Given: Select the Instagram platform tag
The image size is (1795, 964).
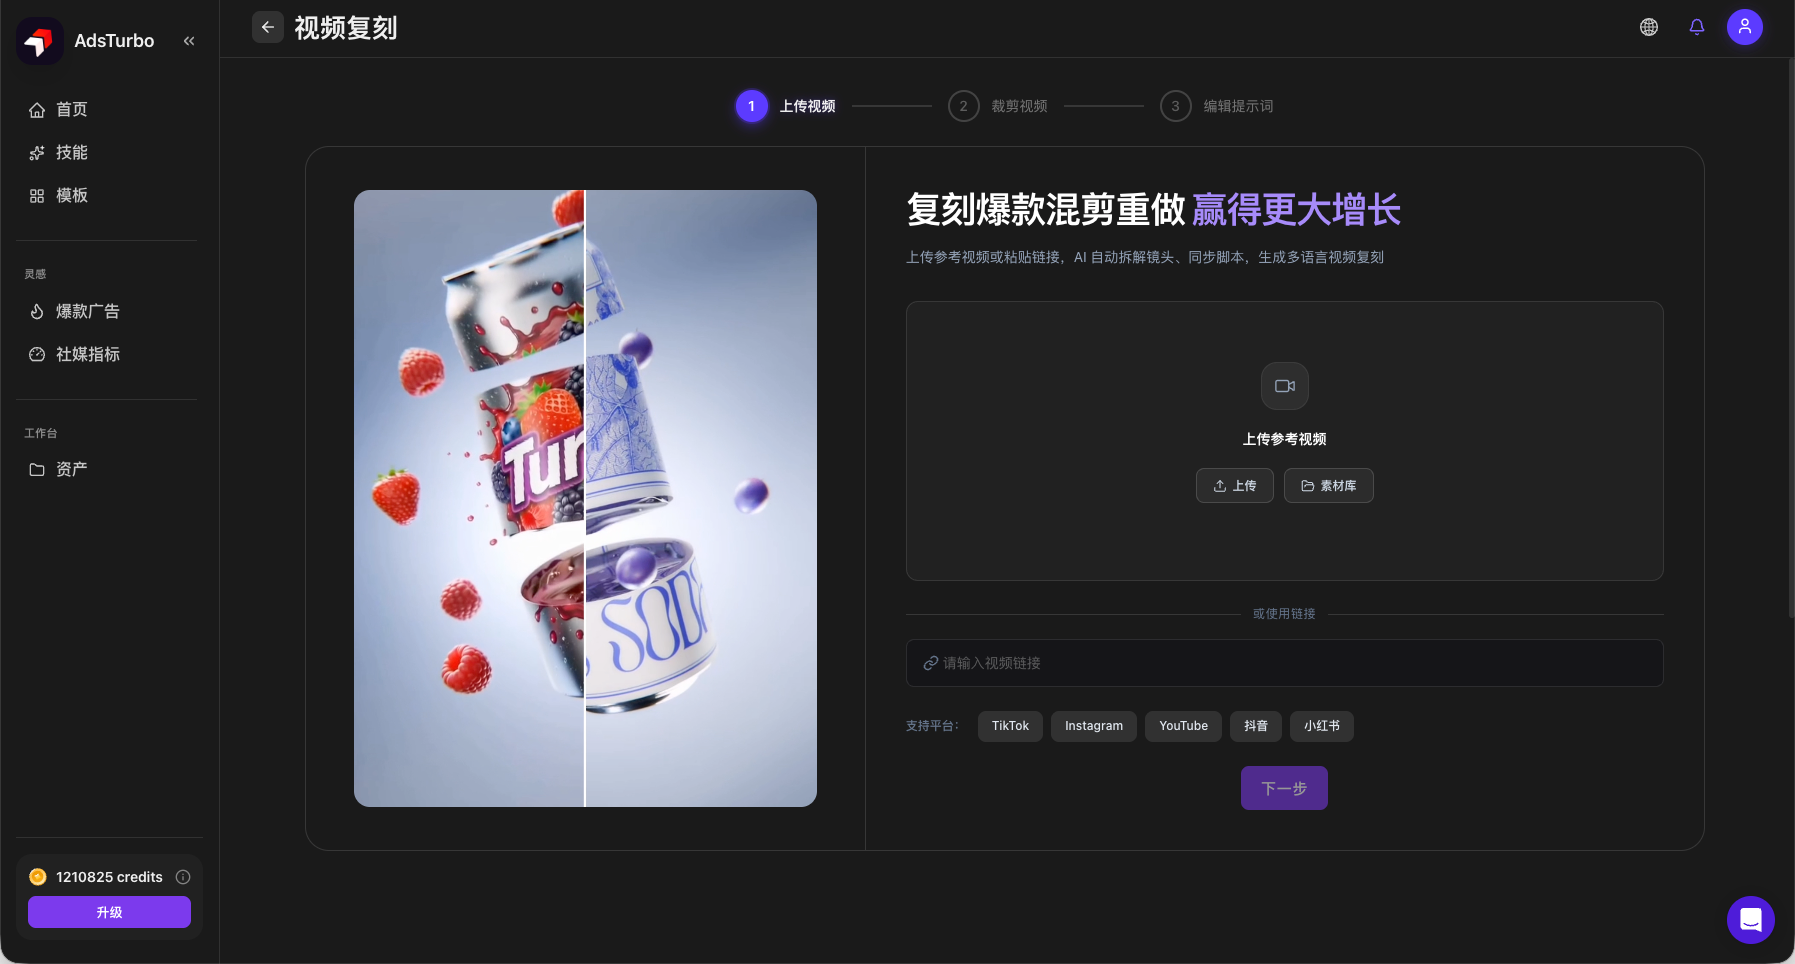Looking at the screenshot, I should pyautogui.click(x=1094, y=726).
